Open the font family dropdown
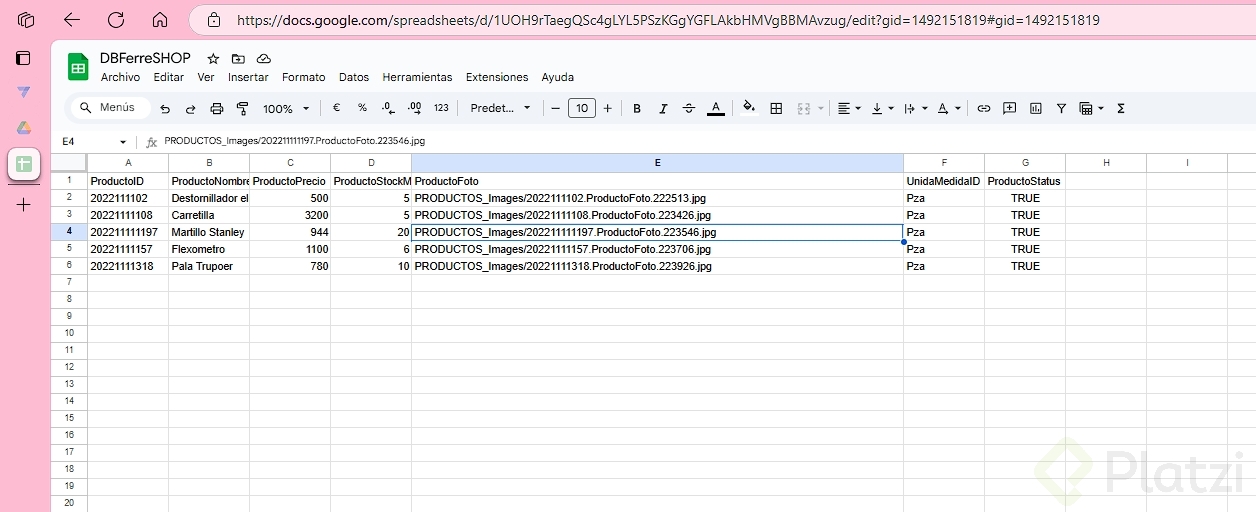 tap(501, 108)
